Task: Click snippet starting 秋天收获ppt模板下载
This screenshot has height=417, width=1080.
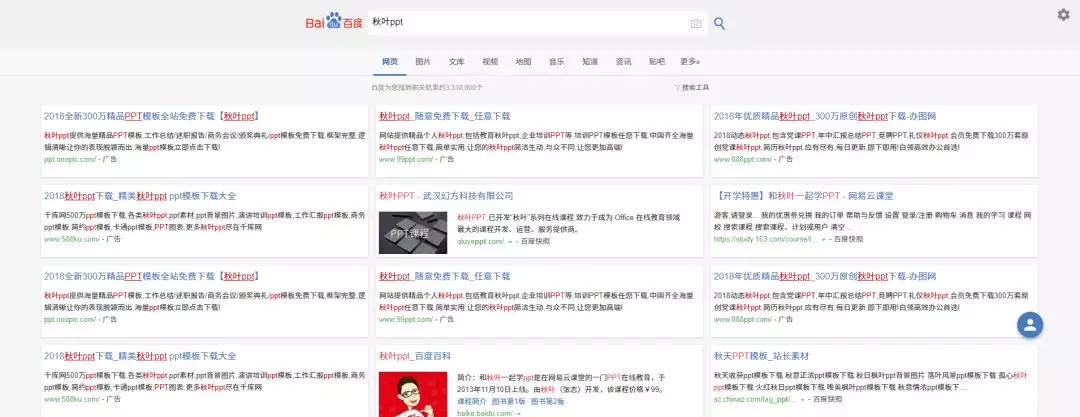Action: (871, 381)
